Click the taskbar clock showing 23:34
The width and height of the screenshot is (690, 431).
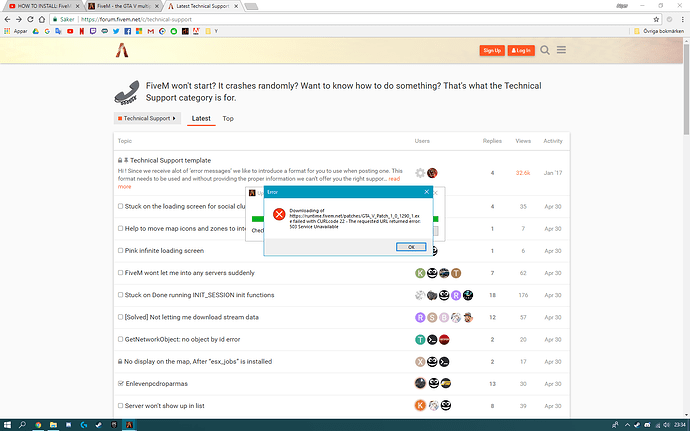coord(680,425)
